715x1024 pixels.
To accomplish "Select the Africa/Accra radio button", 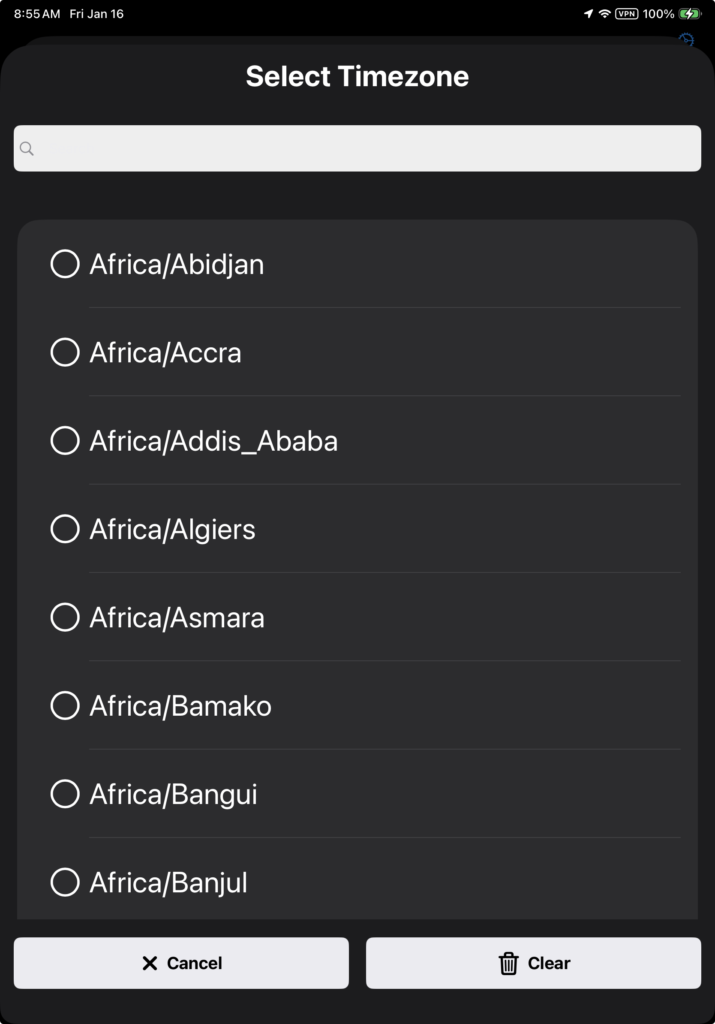I will click(x=65, y=352).
